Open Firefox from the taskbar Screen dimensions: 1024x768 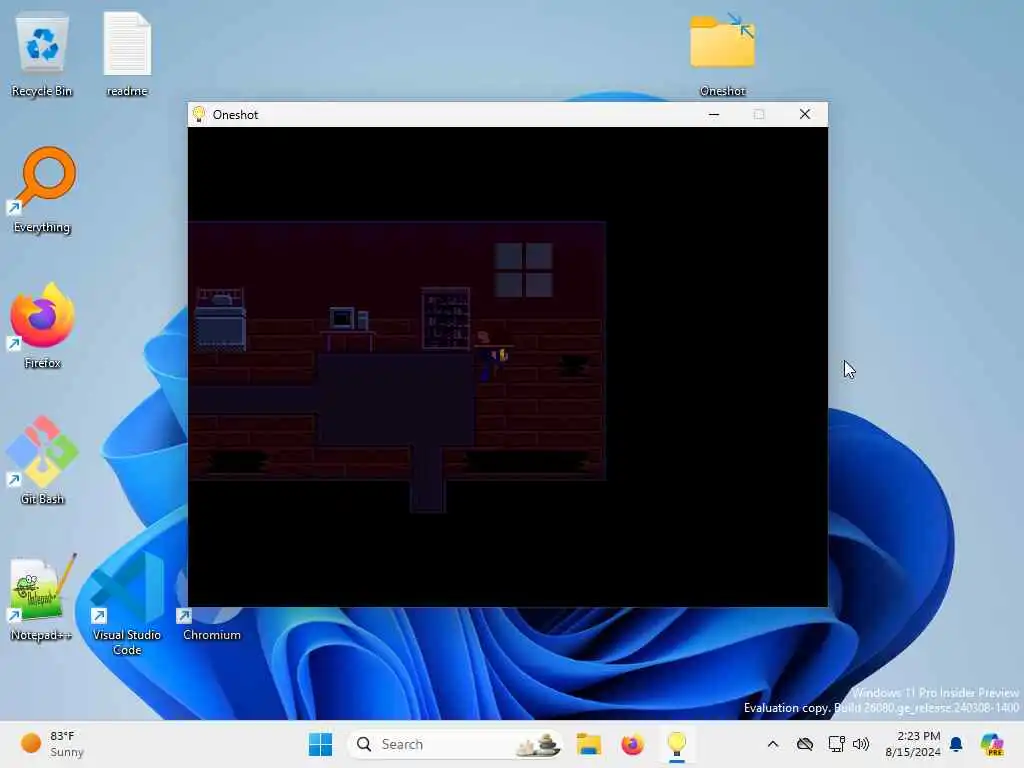click(x=632, y=744)
